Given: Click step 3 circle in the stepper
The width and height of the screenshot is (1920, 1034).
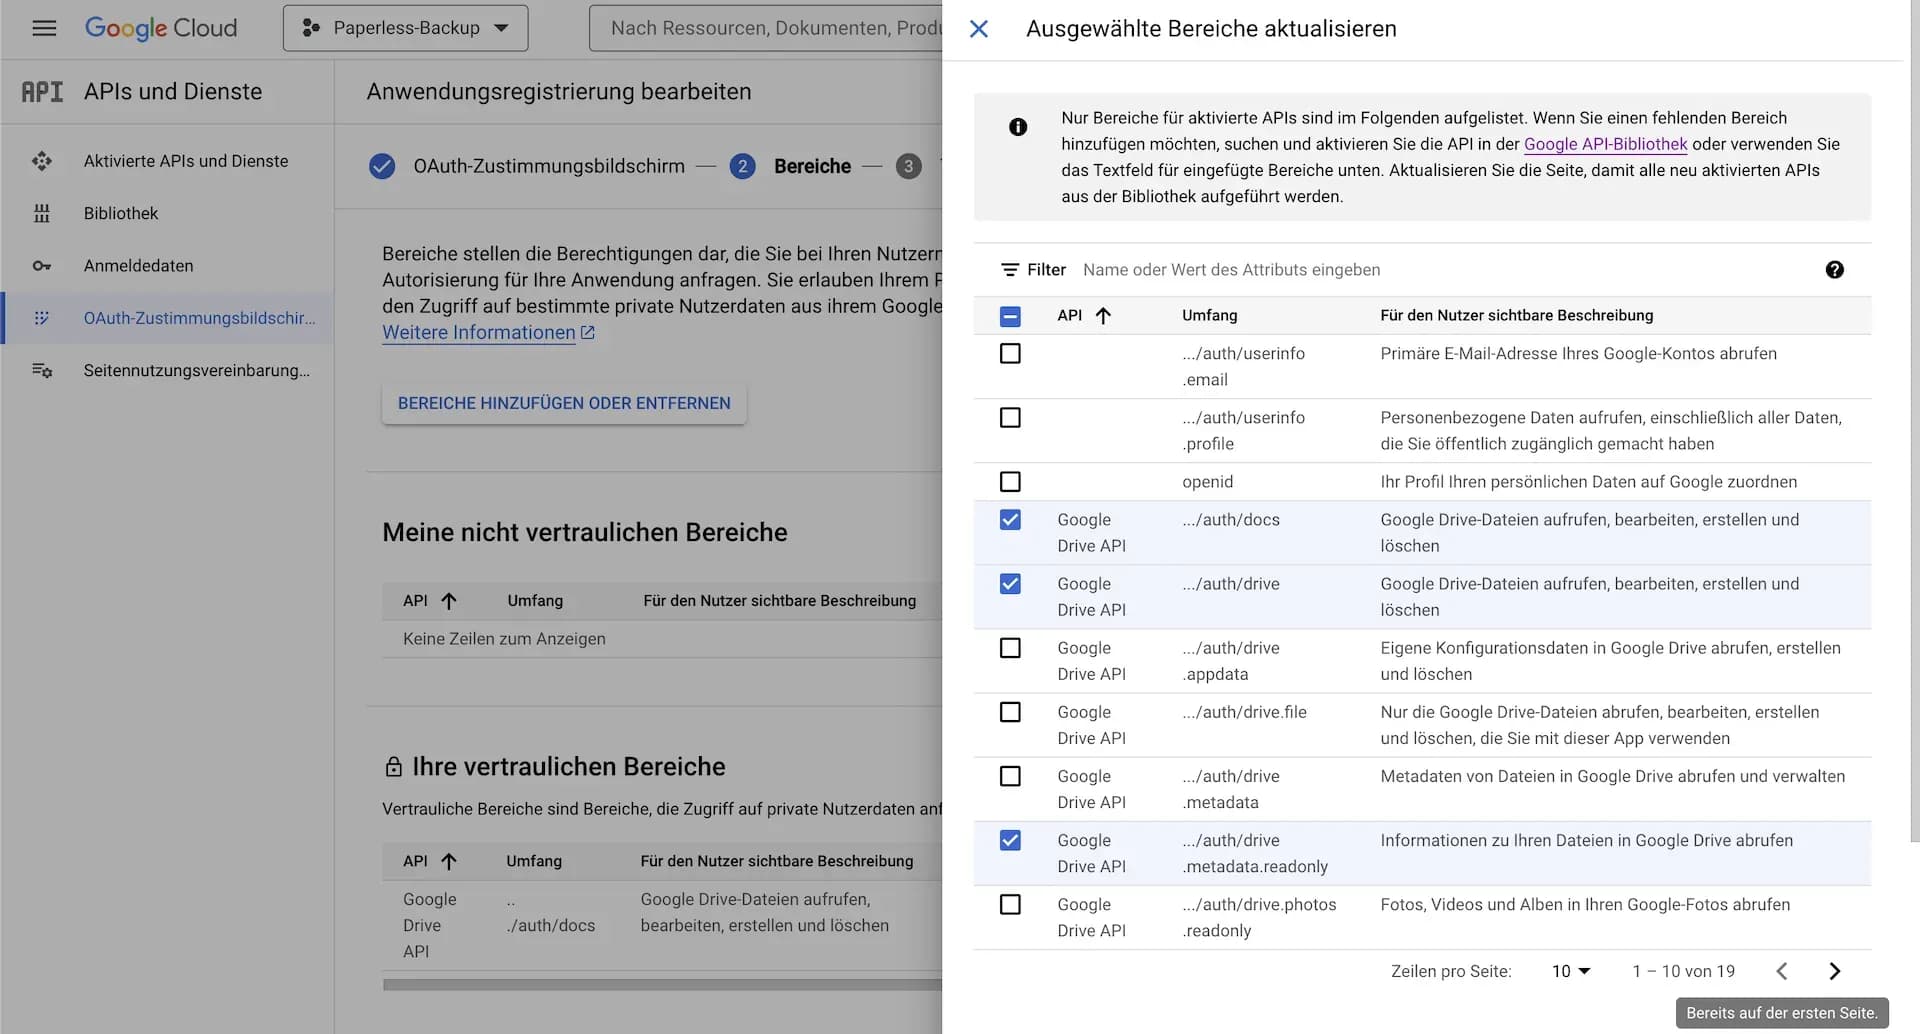Looking at the screenshot, I should 908,166.
